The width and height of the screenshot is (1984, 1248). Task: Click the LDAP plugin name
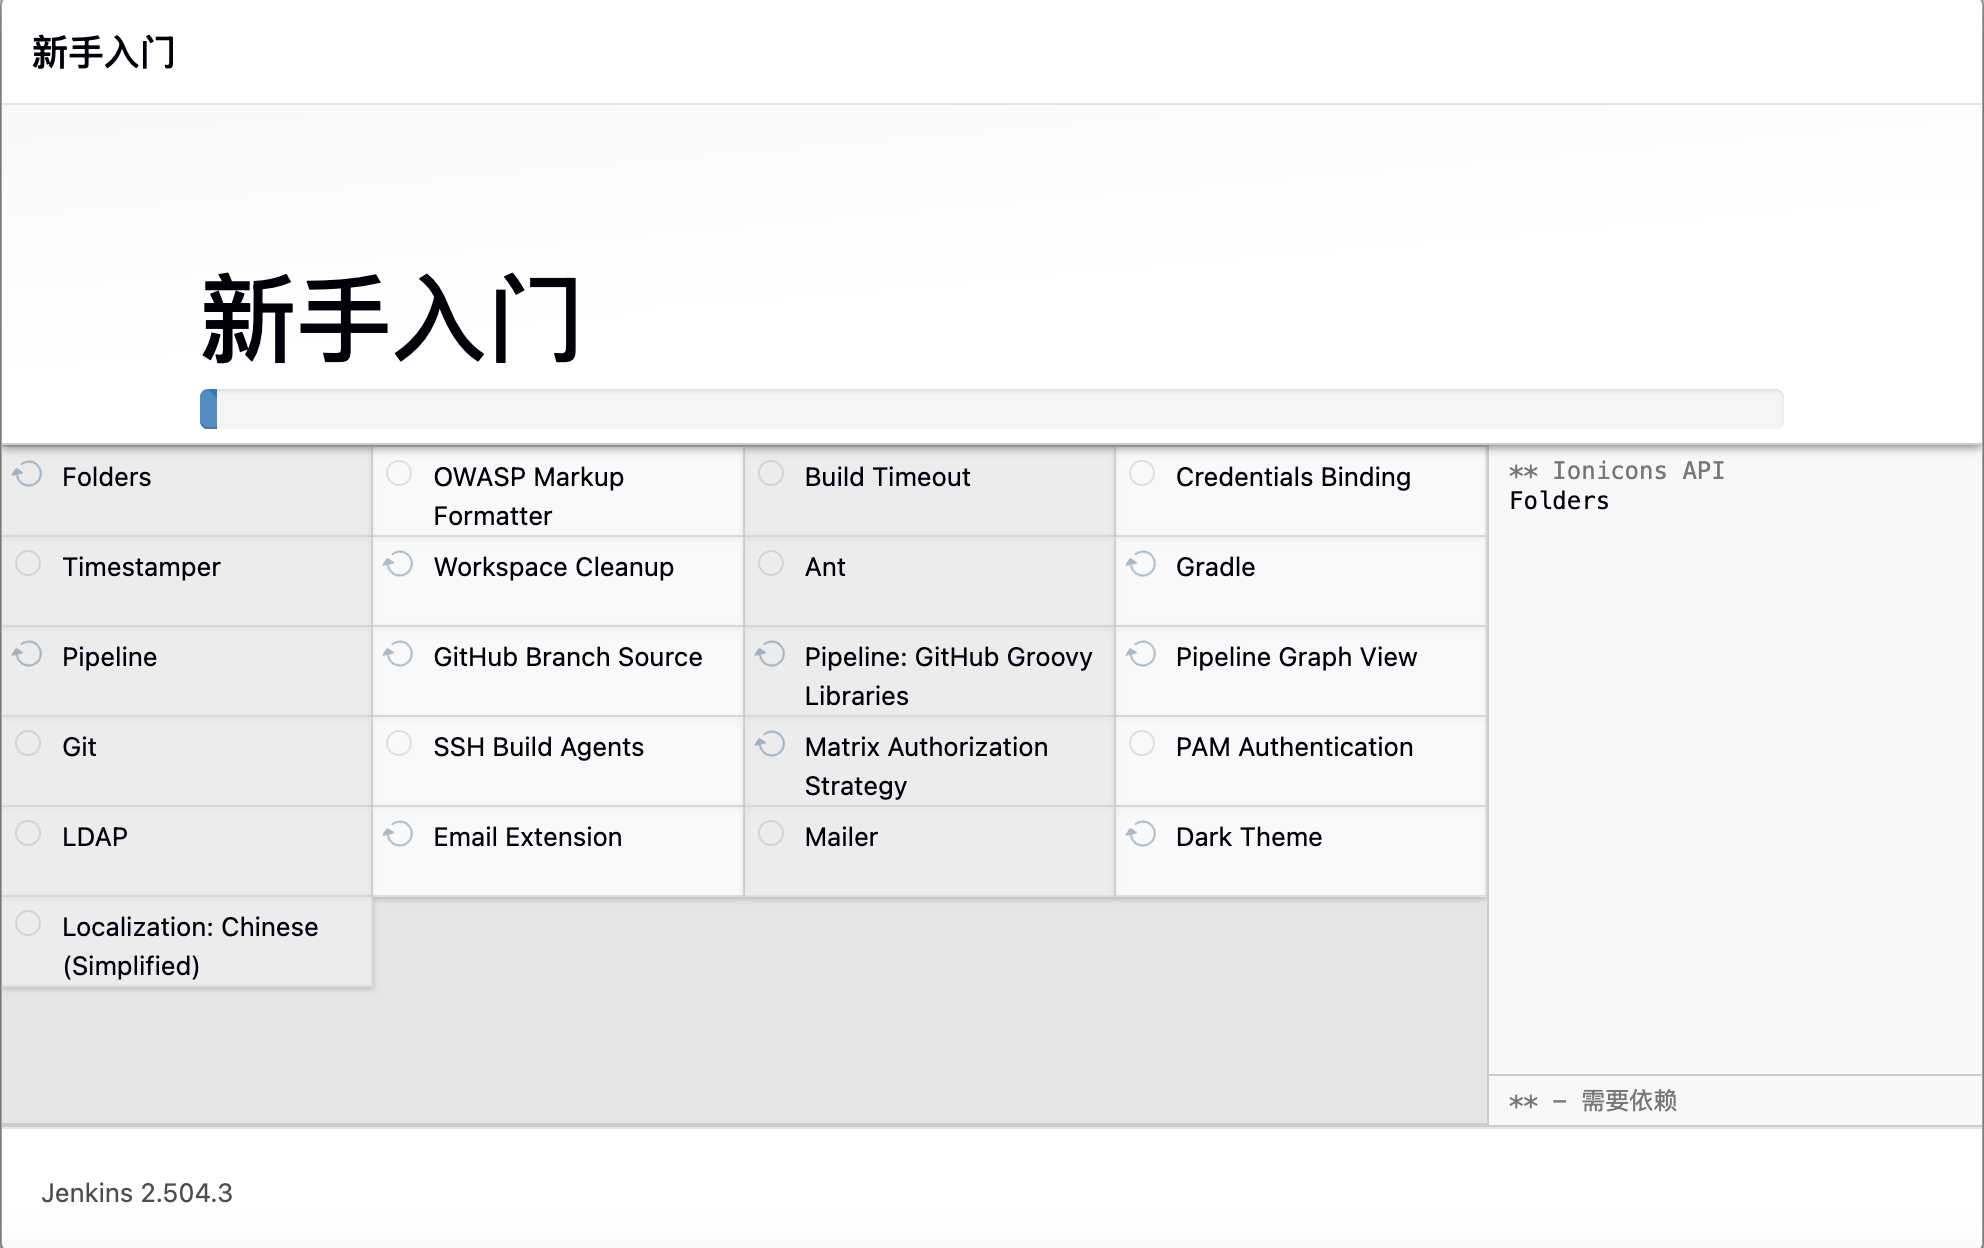[x=95, y=837]
